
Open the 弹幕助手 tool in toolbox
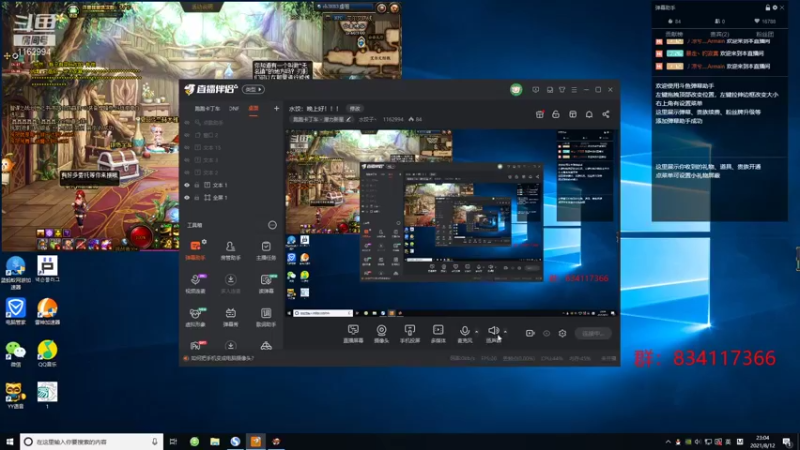click(x=195, y=250)
